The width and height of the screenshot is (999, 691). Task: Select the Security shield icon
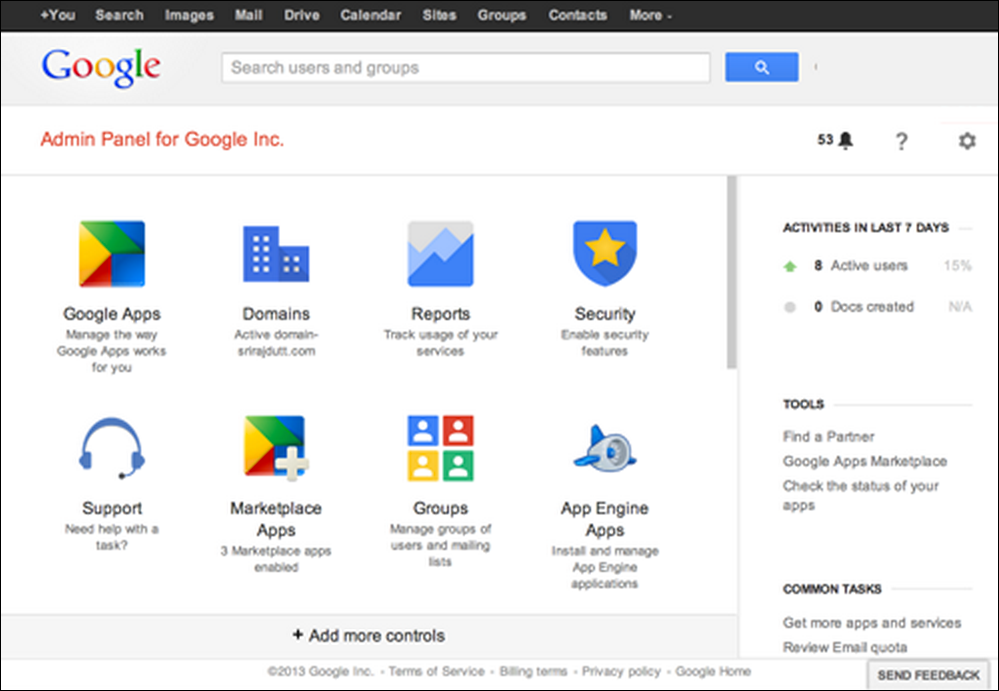pyautogui.click(x=604, y=254)
